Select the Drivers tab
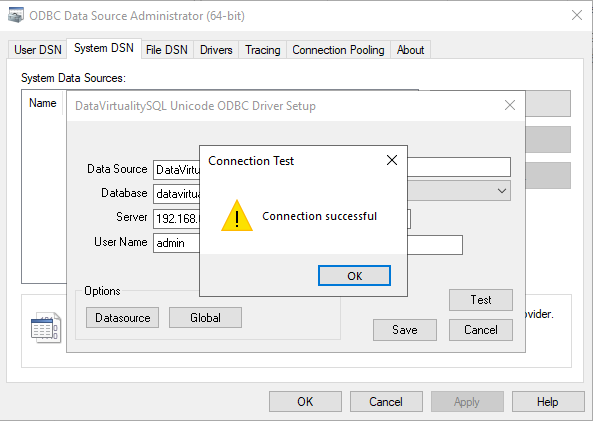This screenshot has height=421, width=593. pos(216,50)
